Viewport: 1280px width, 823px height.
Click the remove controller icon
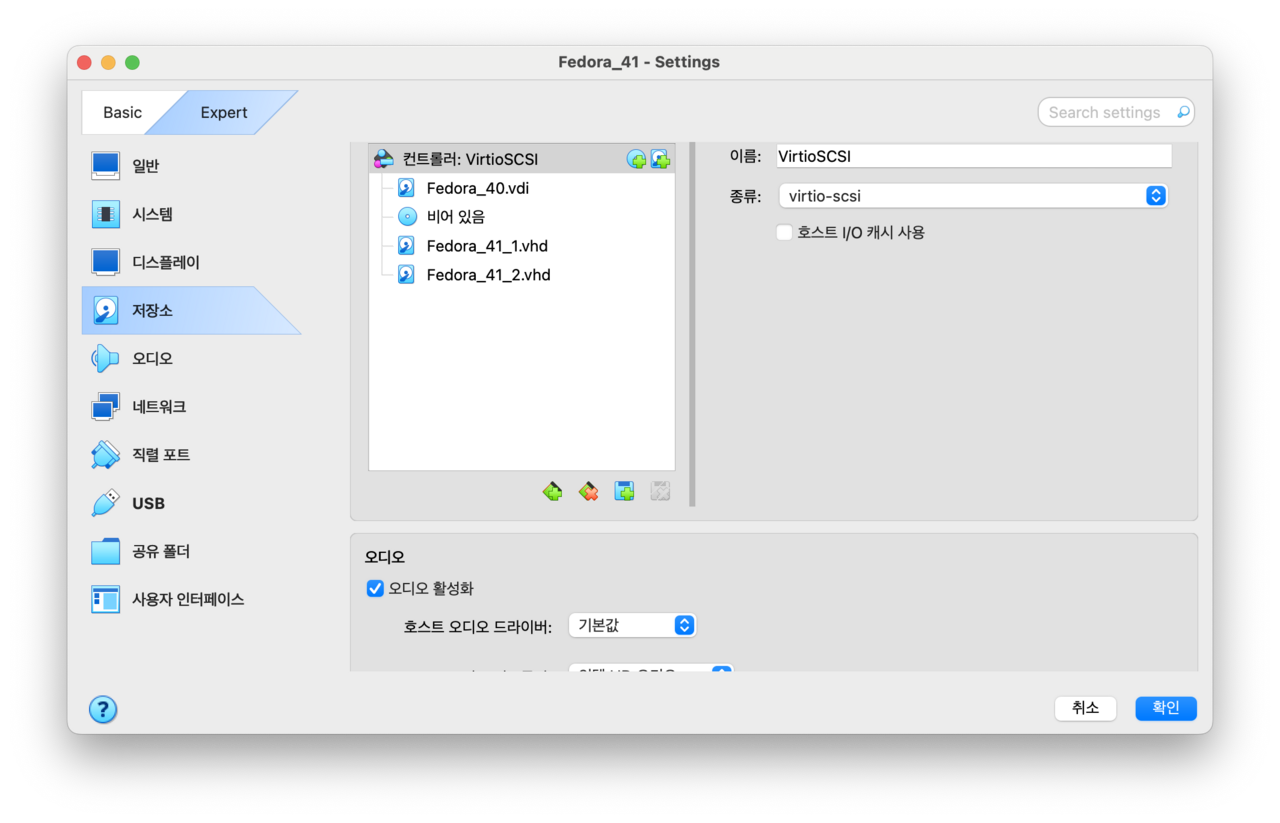(x=588, y=491)
